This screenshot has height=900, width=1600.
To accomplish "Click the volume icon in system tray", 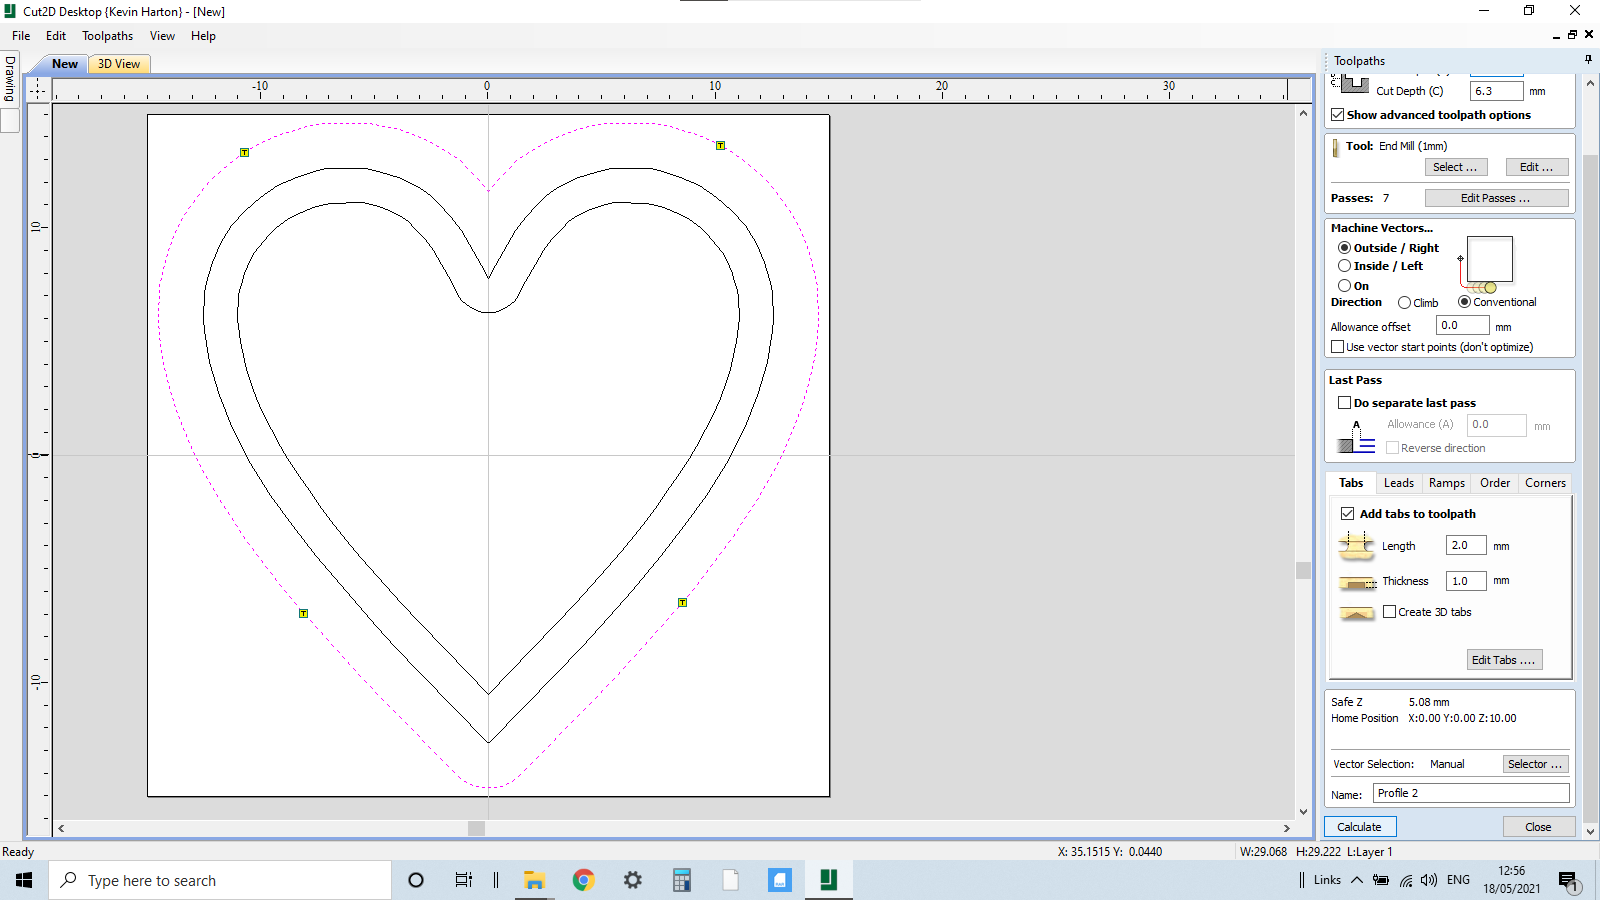I will coord(1429,880).
